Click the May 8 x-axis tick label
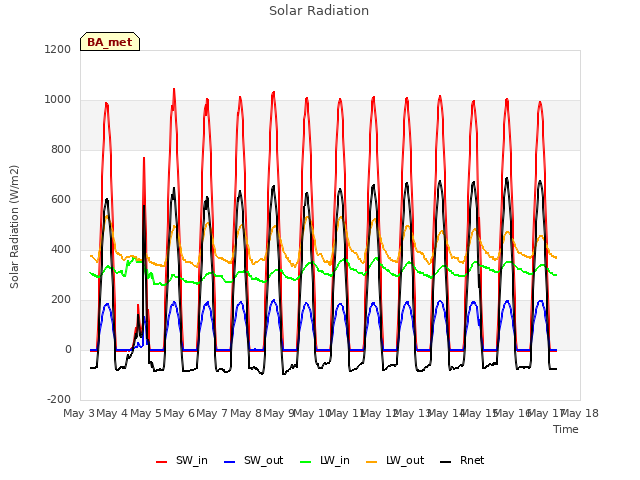 (246, 413)
